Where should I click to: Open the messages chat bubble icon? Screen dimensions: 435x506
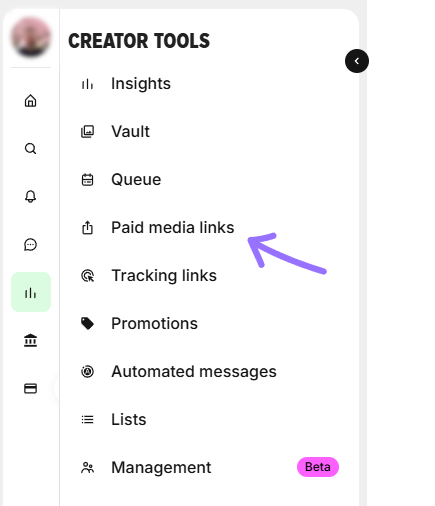tap(30, 244)
